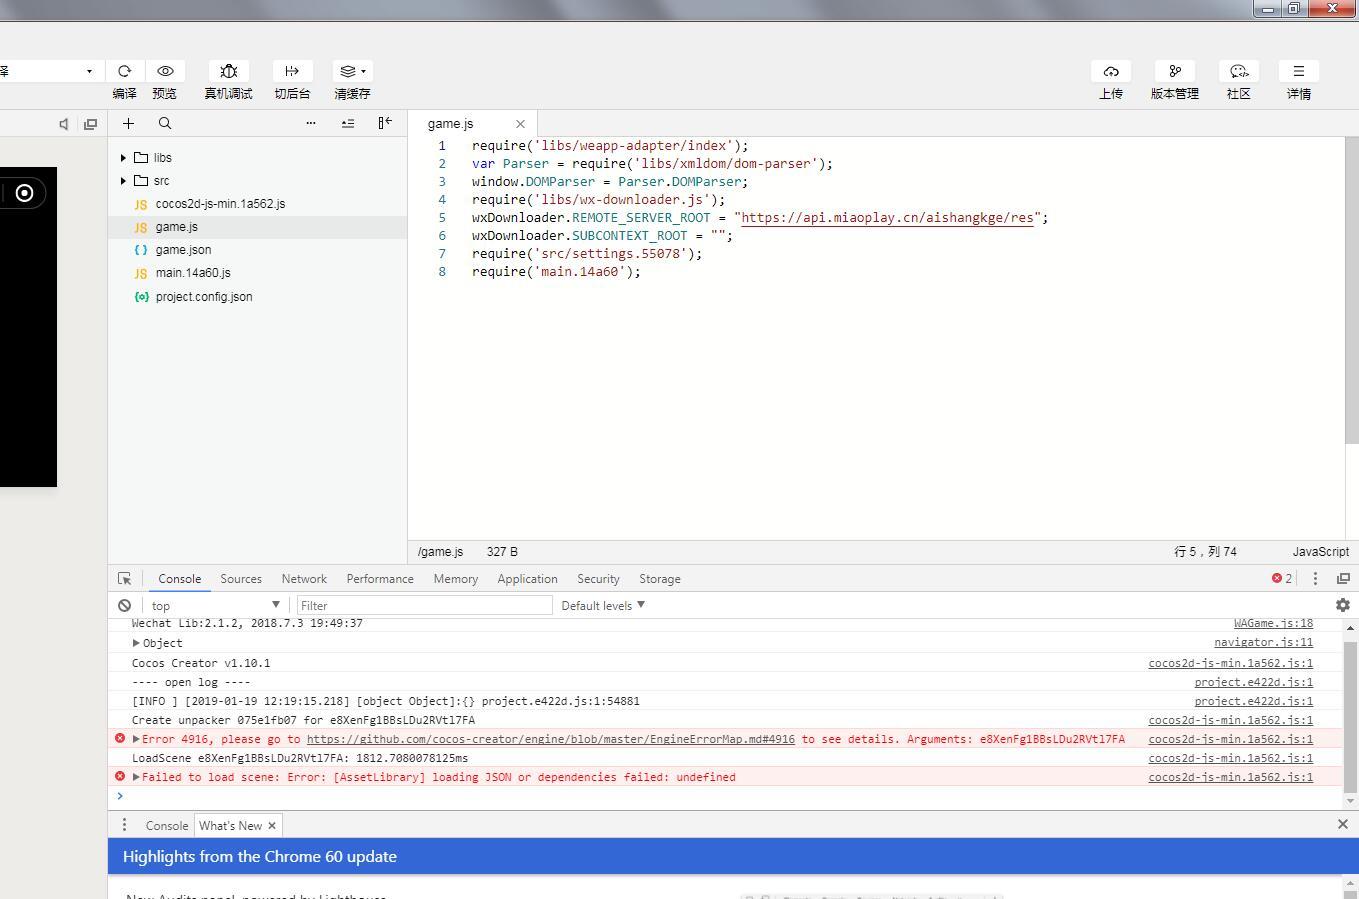Open the clear cache dropdown
Image resolution: width=1359 pixels, height=899 pixels.
pyautogui.click(x=352, y=71)
